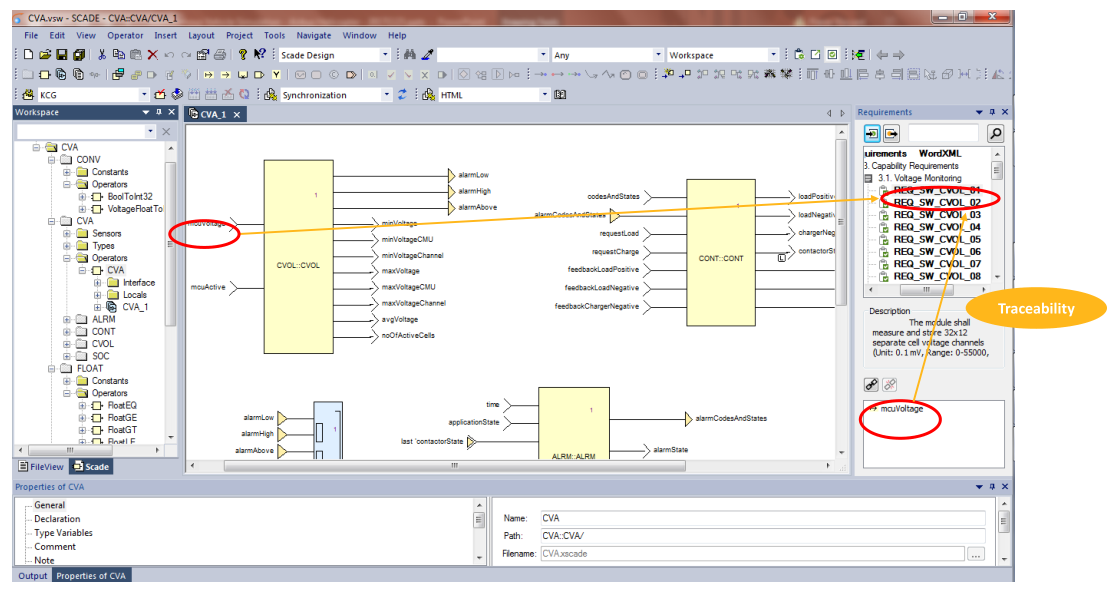
Task: Select REQ_SW_CVOL_05 requirement
Action: tap(936, 239)
